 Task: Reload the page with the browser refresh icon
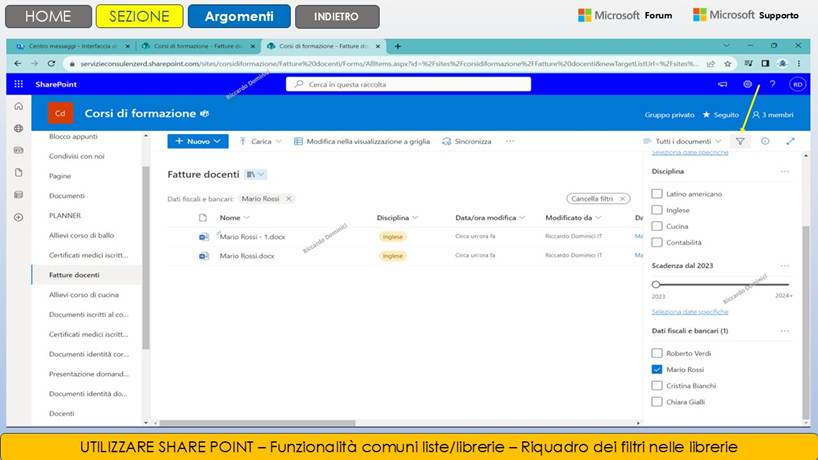click(51, 64)
